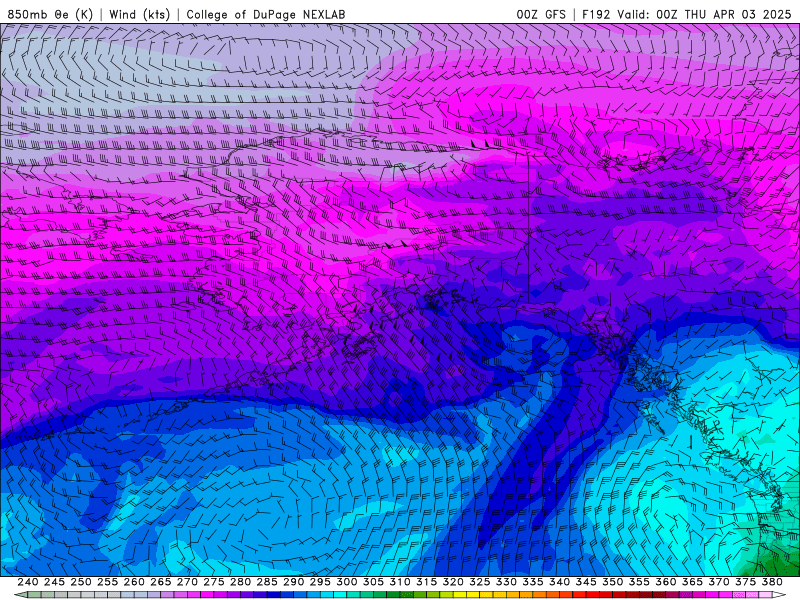Screen dimensions: 800x600
Task: Click the 245 legend value
Action: pos(54,582)
